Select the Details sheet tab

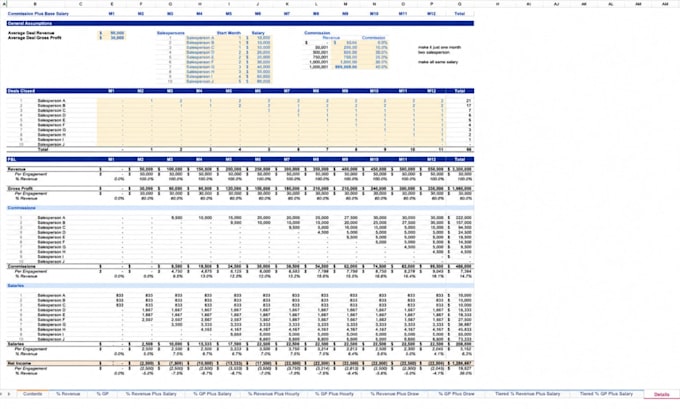[x=661, y=394]
